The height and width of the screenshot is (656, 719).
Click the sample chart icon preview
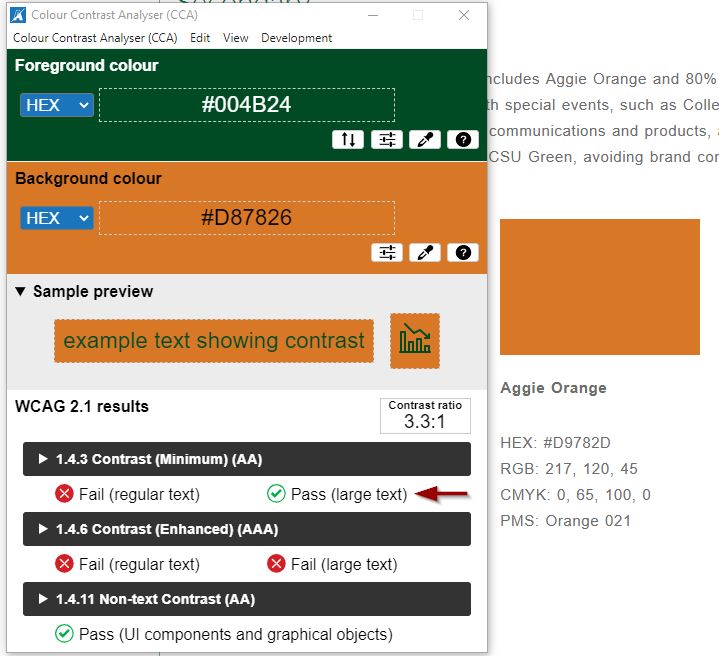[415, 341]
